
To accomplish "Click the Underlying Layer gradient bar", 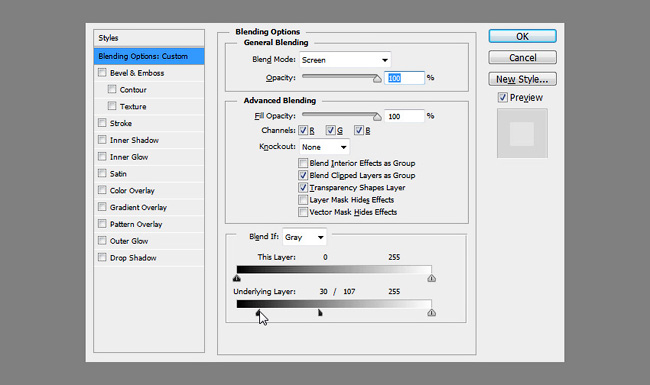I will (x=334, y=304).
